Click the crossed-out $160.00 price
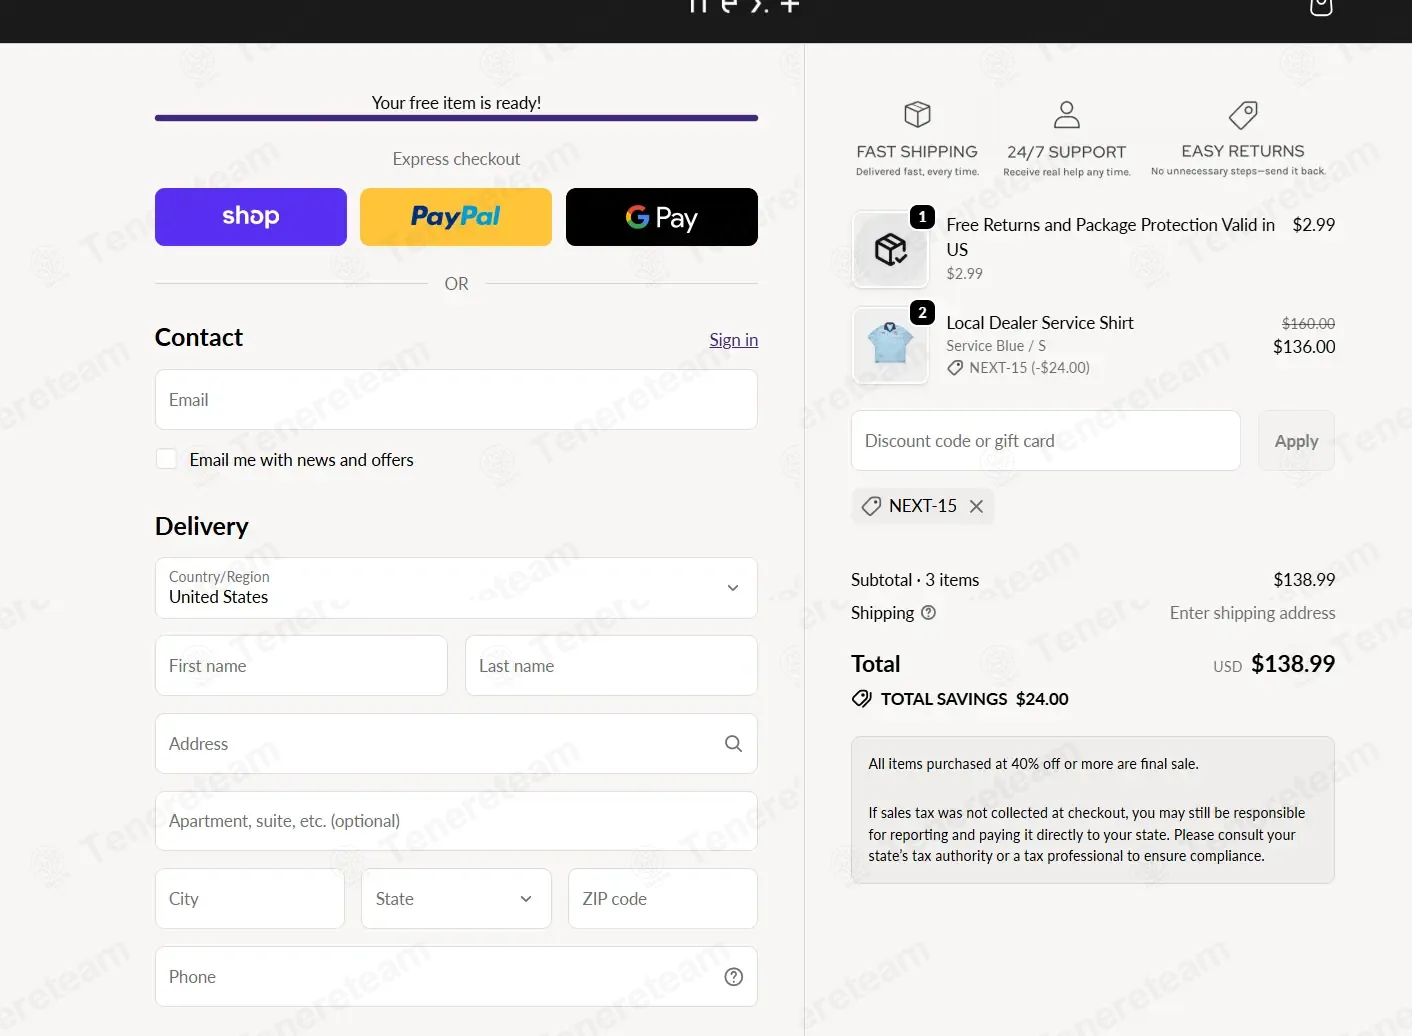This screenshot has height=1036, width=1412. pyautogui.click(x=1309, y=324)
